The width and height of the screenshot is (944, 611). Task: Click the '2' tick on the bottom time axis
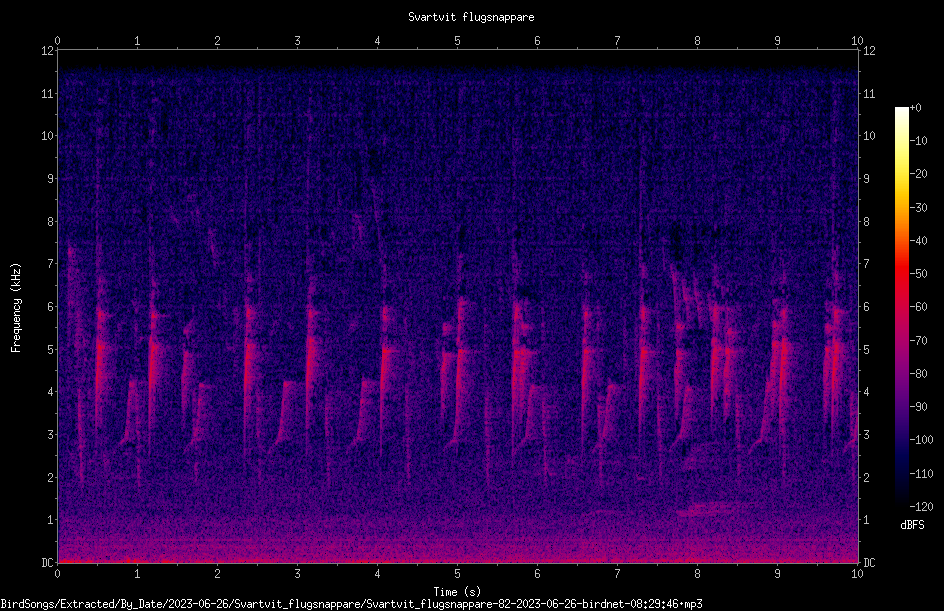(x=217, y=574)
